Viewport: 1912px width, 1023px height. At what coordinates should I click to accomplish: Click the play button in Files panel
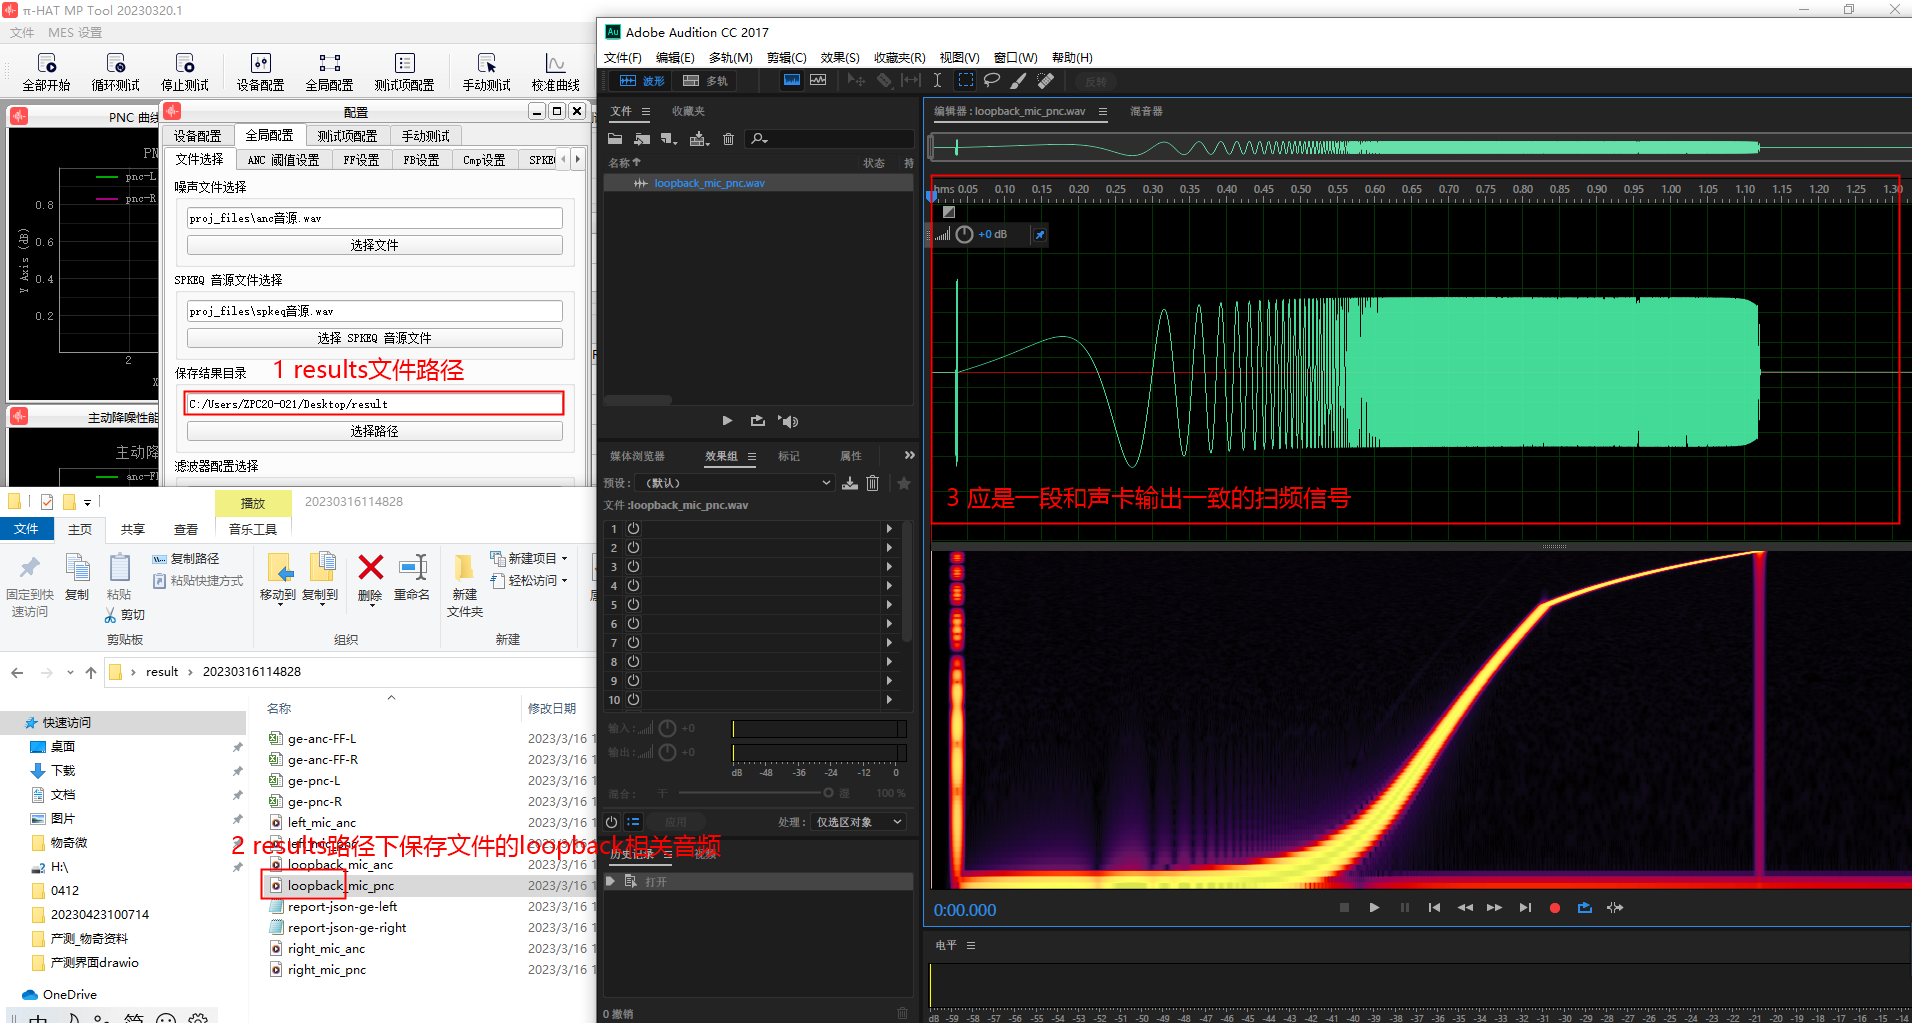point(727,421)
